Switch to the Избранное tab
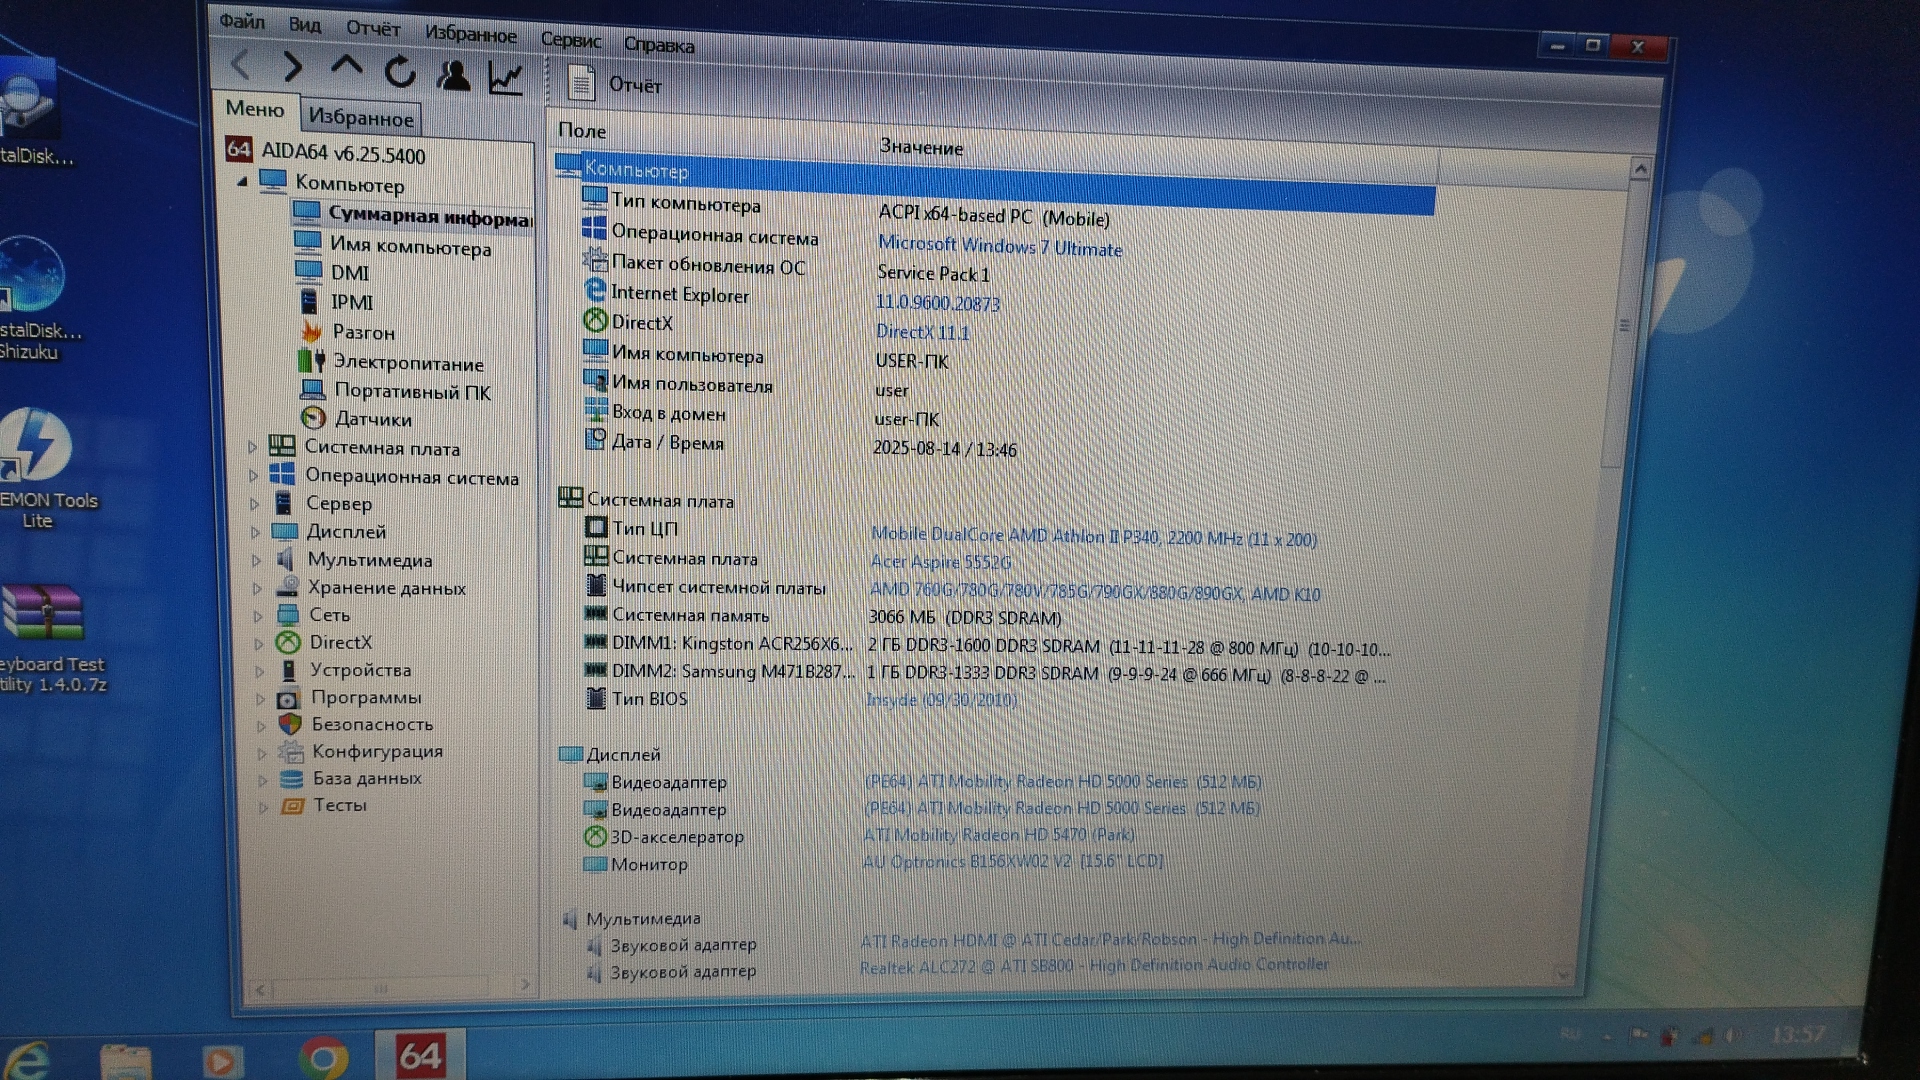The width and height of the screenshot is (1920, 1080). 360,118
